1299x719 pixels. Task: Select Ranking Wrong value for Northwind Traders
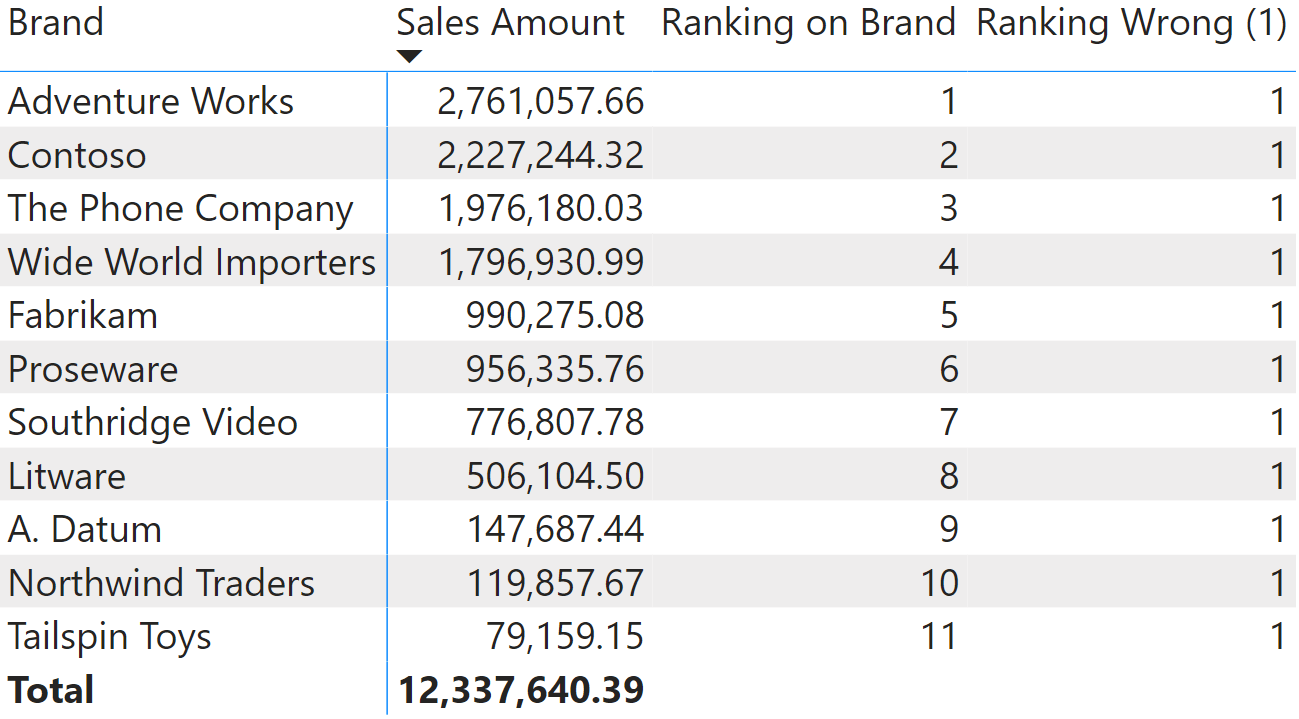(x=1277, y=583)
